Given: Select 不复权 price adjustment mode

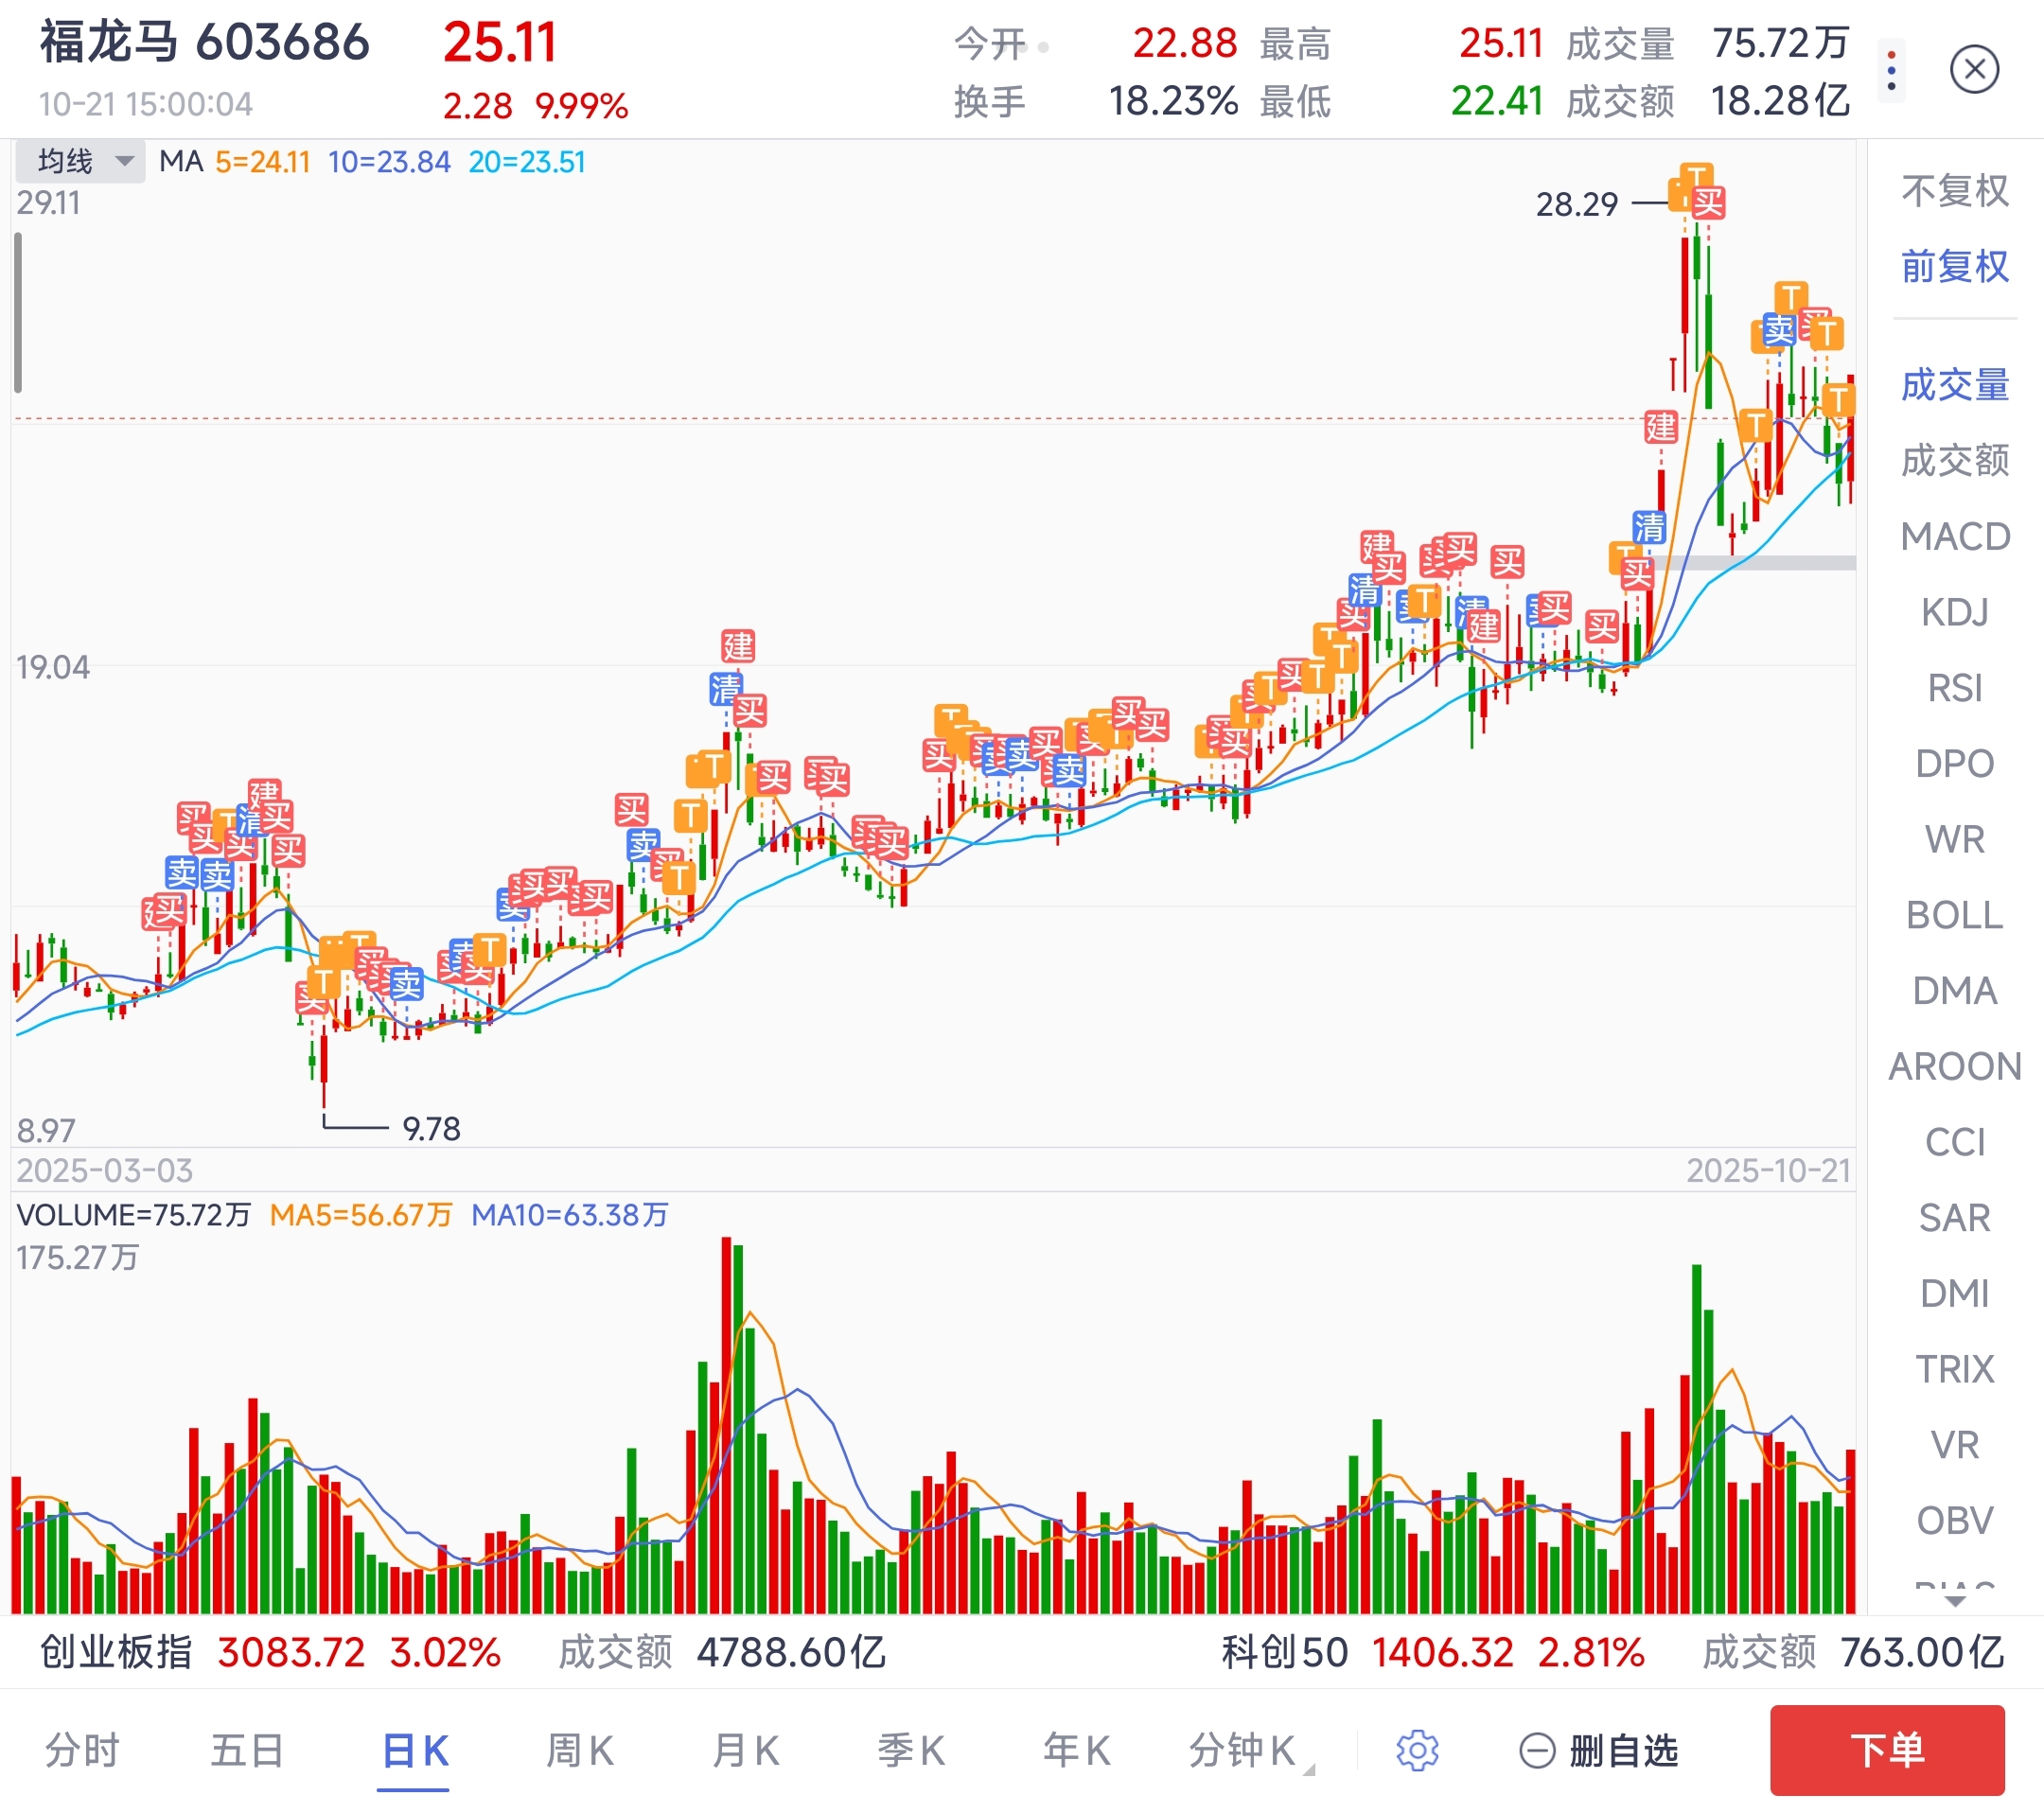Looking at the screenshot, I should (x=1954, y=190).
